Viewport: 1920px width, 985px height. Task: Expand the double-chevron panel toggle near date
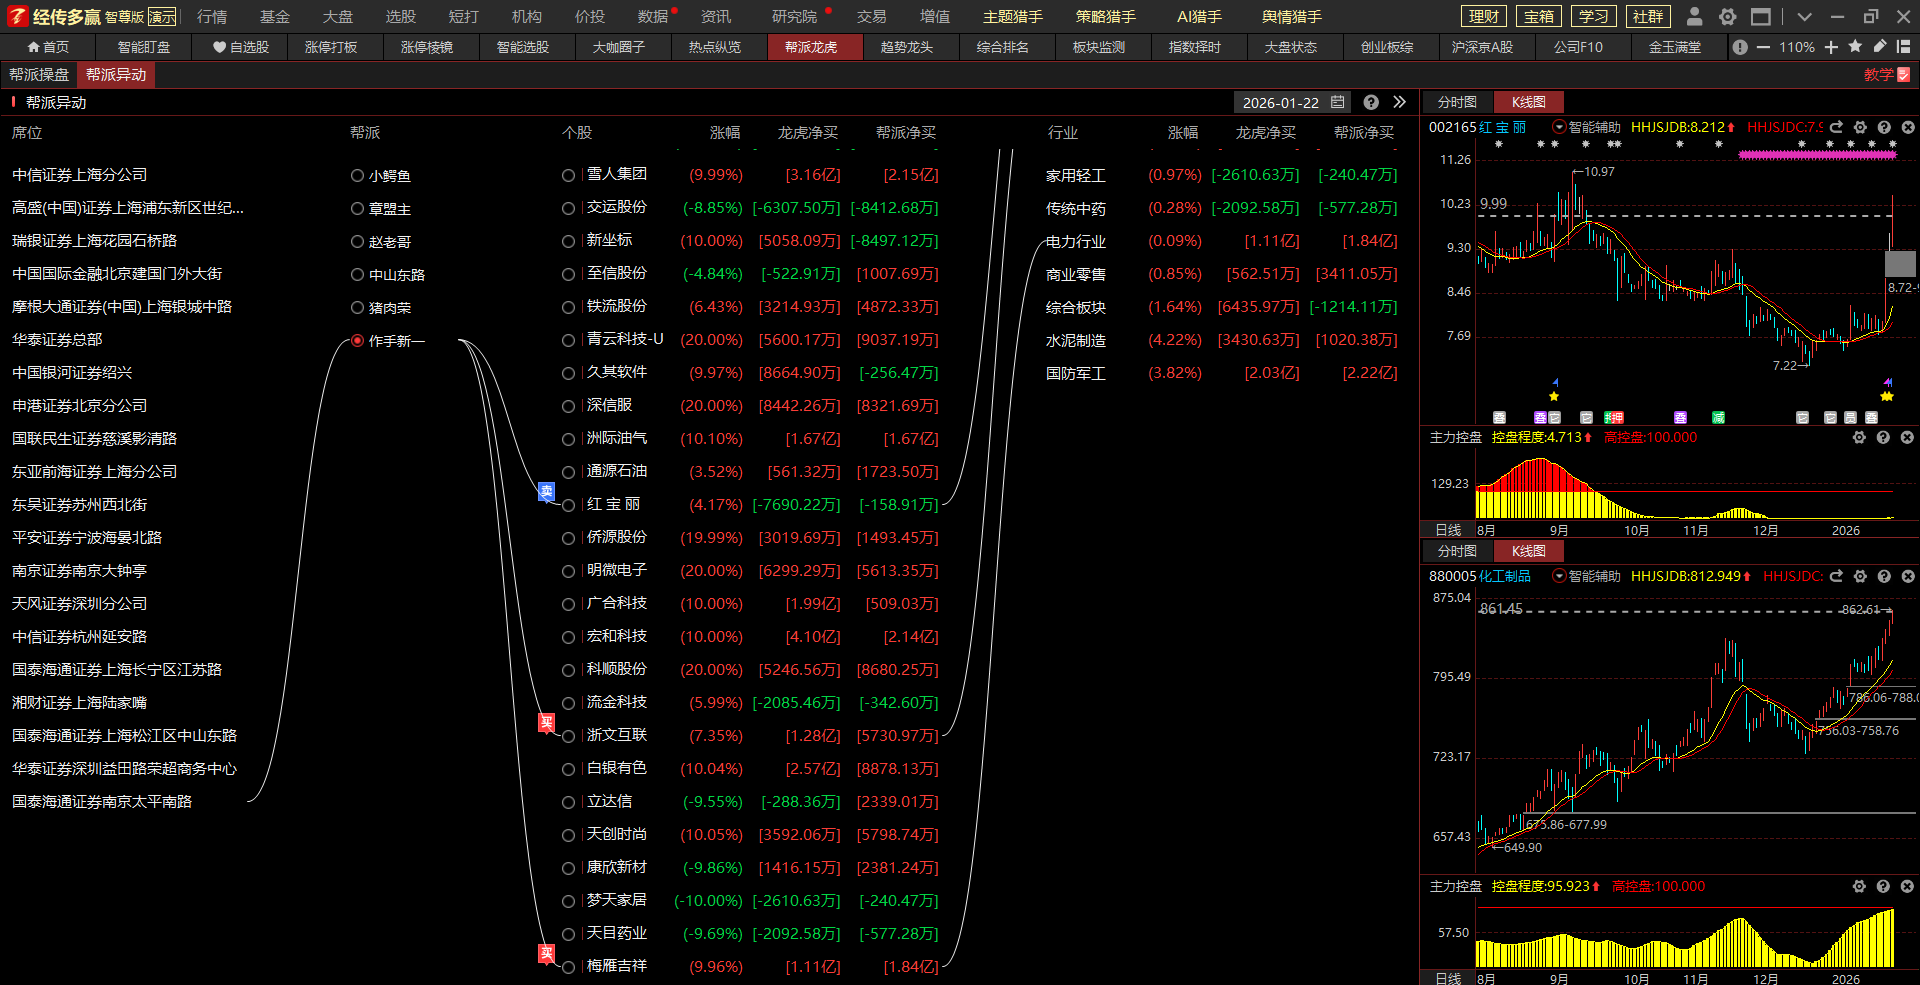(1399, 102)
